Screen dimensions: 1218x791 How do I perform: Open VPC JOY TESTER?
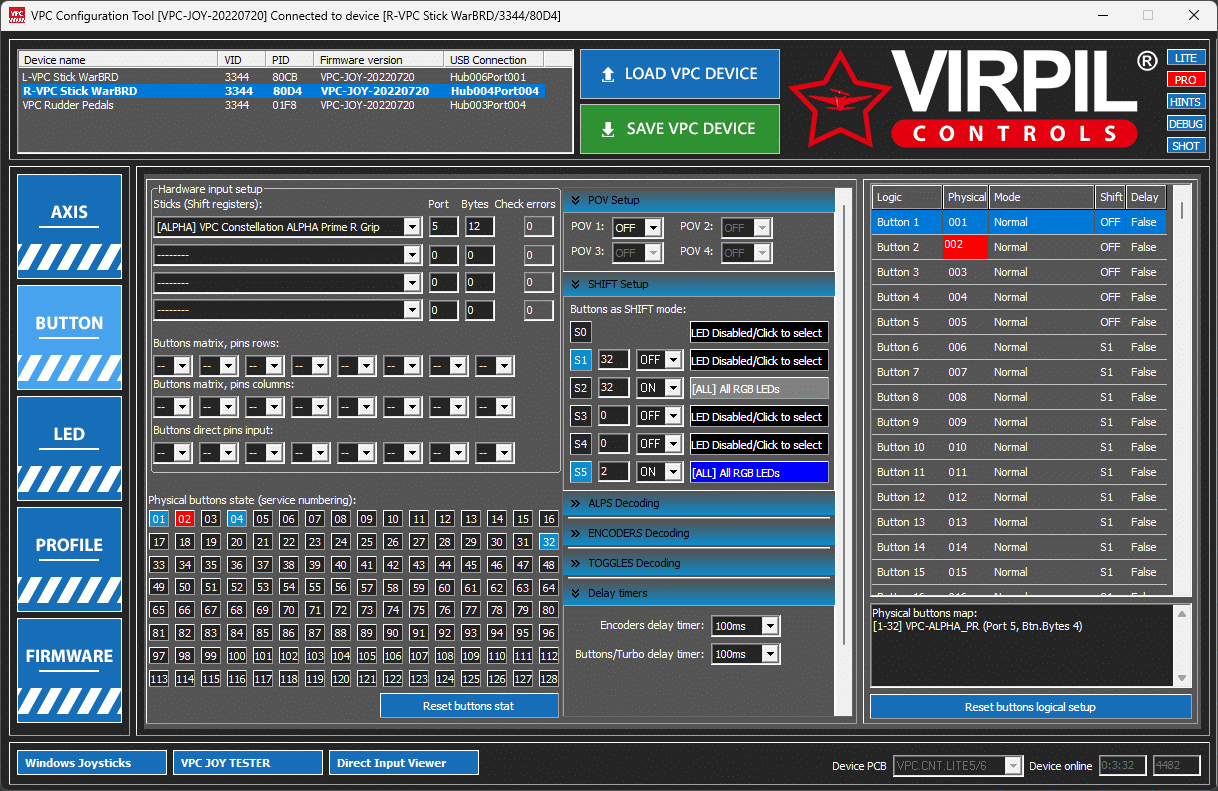coord(247,763)
